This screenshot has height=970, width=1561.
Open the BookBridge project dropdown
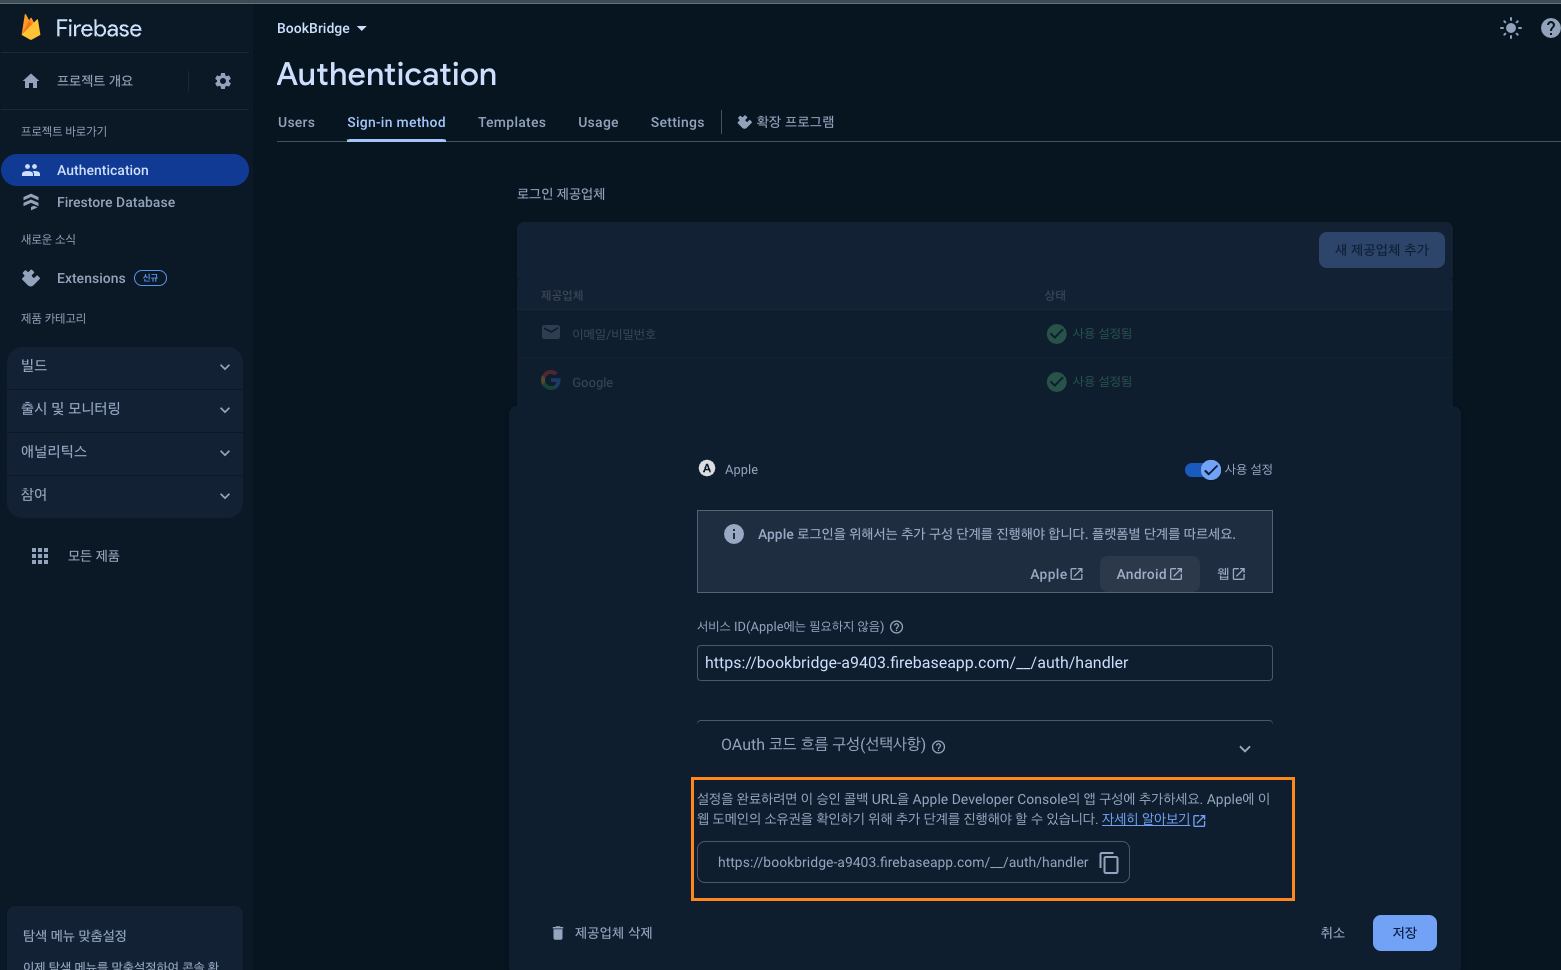322,28
